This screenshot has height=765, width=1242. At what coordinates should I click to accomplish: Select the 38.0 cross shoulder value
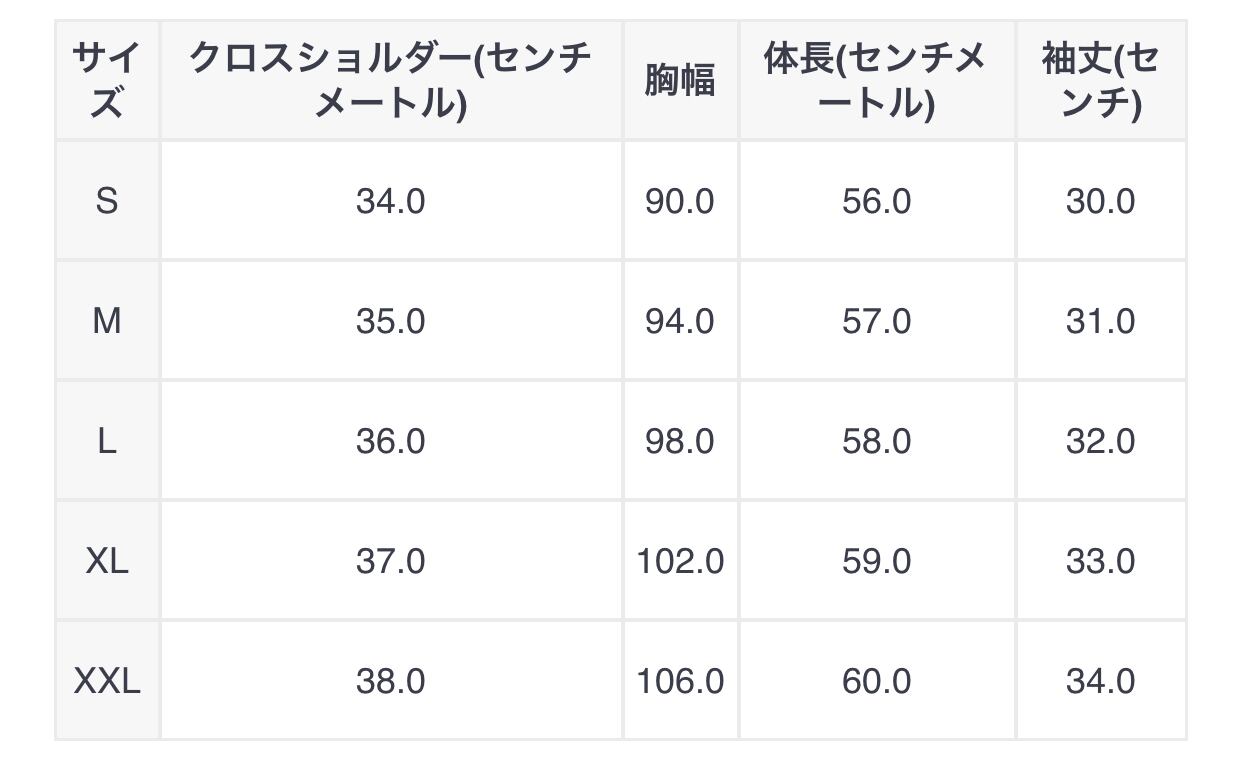(390, 681)
